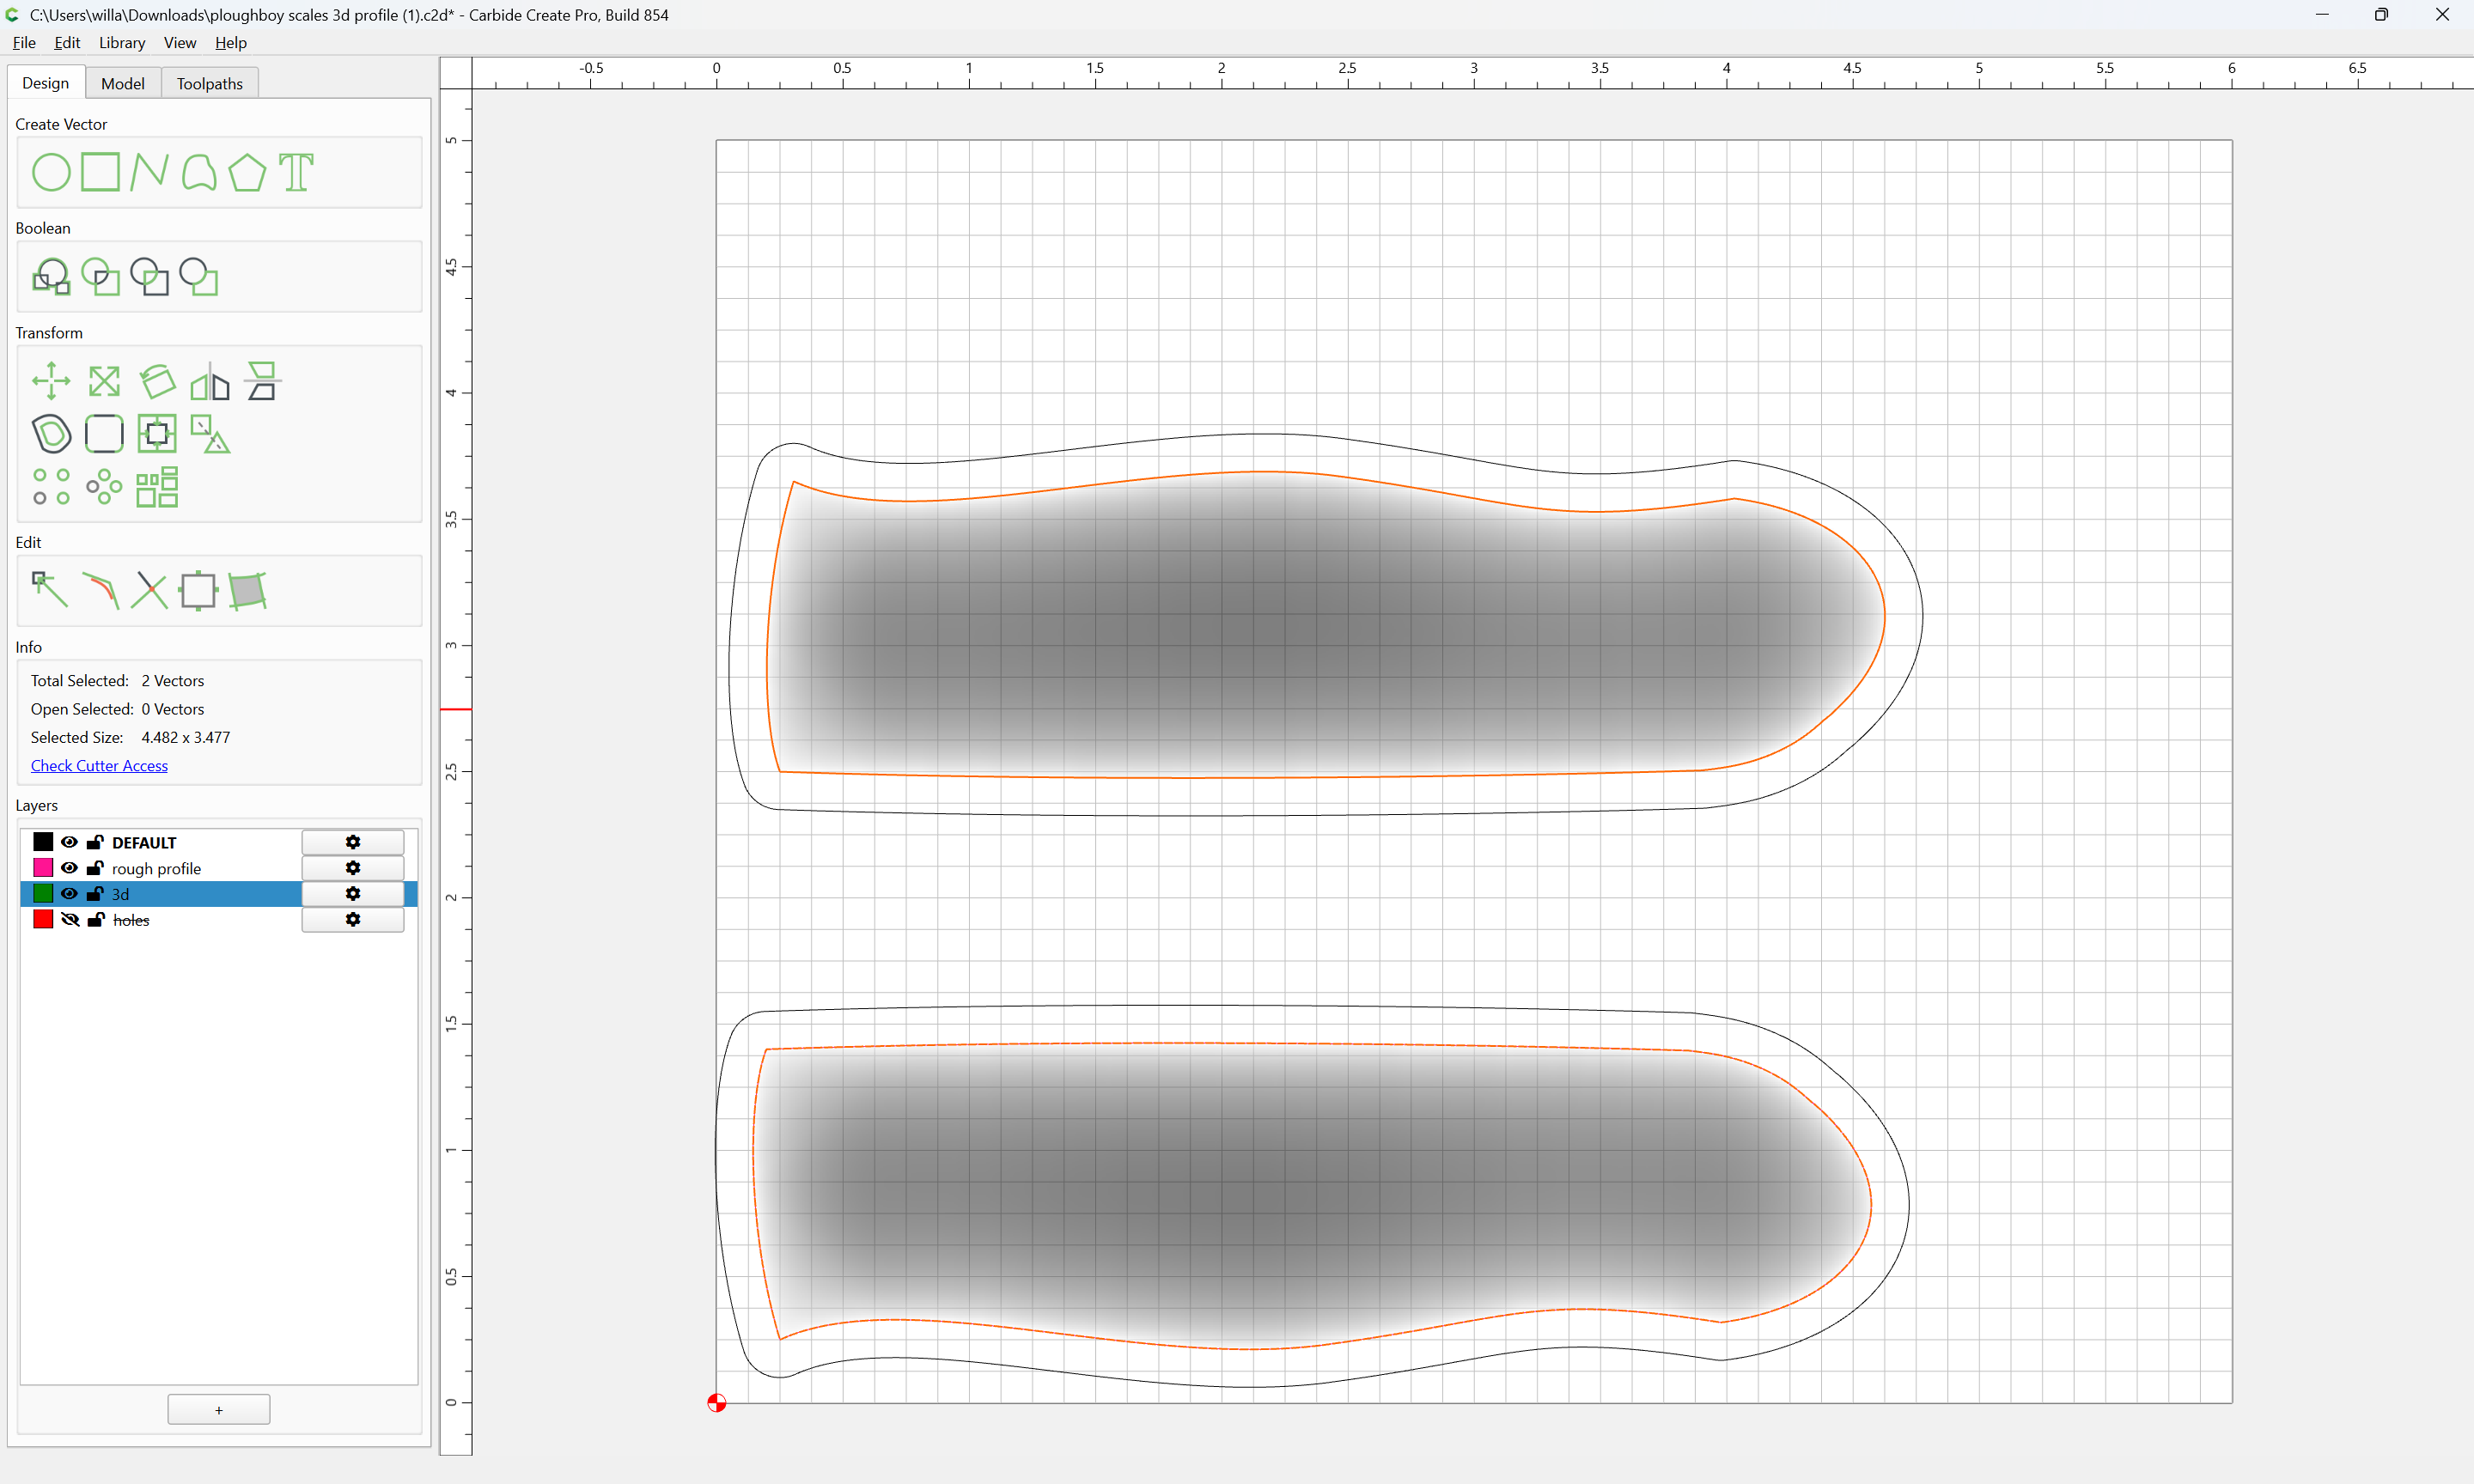2474x1484 pixels.
Task: Click the Boolean Union icon
Action: (x=51, y=277)
